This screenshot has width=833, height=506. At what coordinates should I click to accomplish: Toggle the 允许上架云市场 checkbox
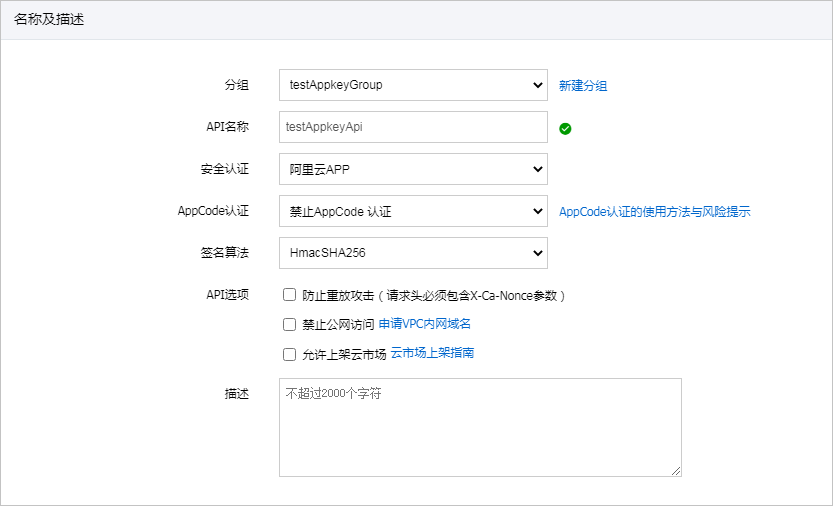pos(290,355)
